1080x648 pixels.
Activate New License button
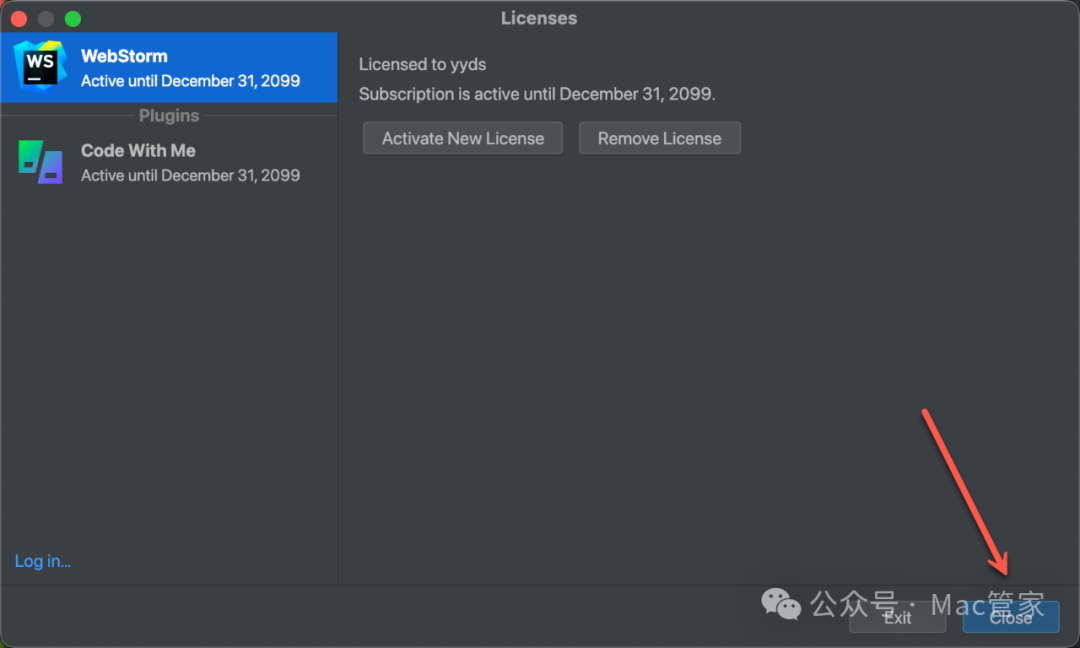point(463,138)
